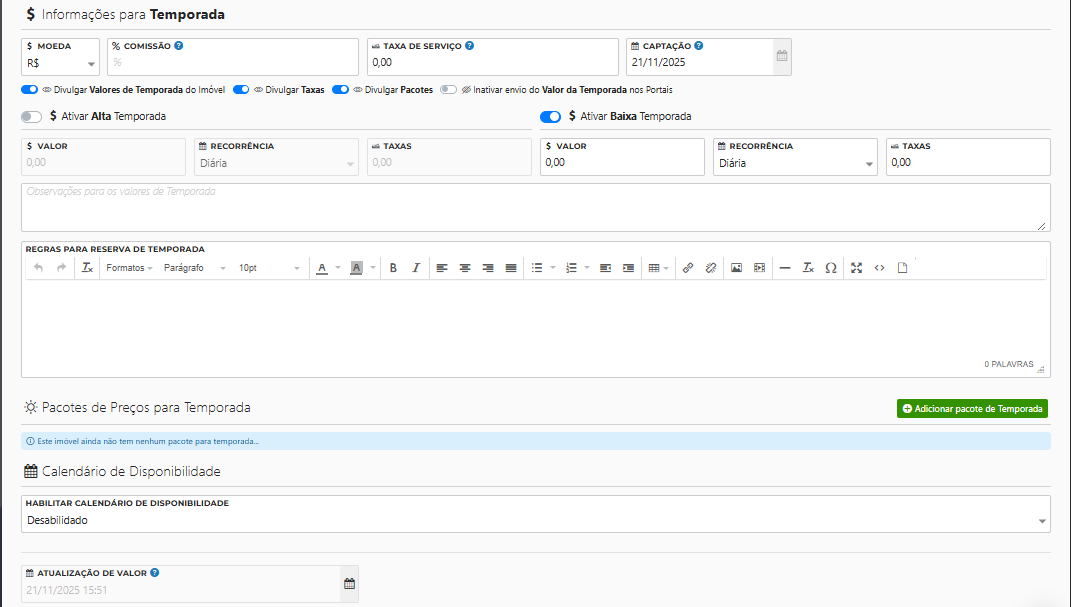This screenshot has height=607, width=1071.
Task: Disable the Ativar Baixa Temporada switch
Action: click(550, 117)
